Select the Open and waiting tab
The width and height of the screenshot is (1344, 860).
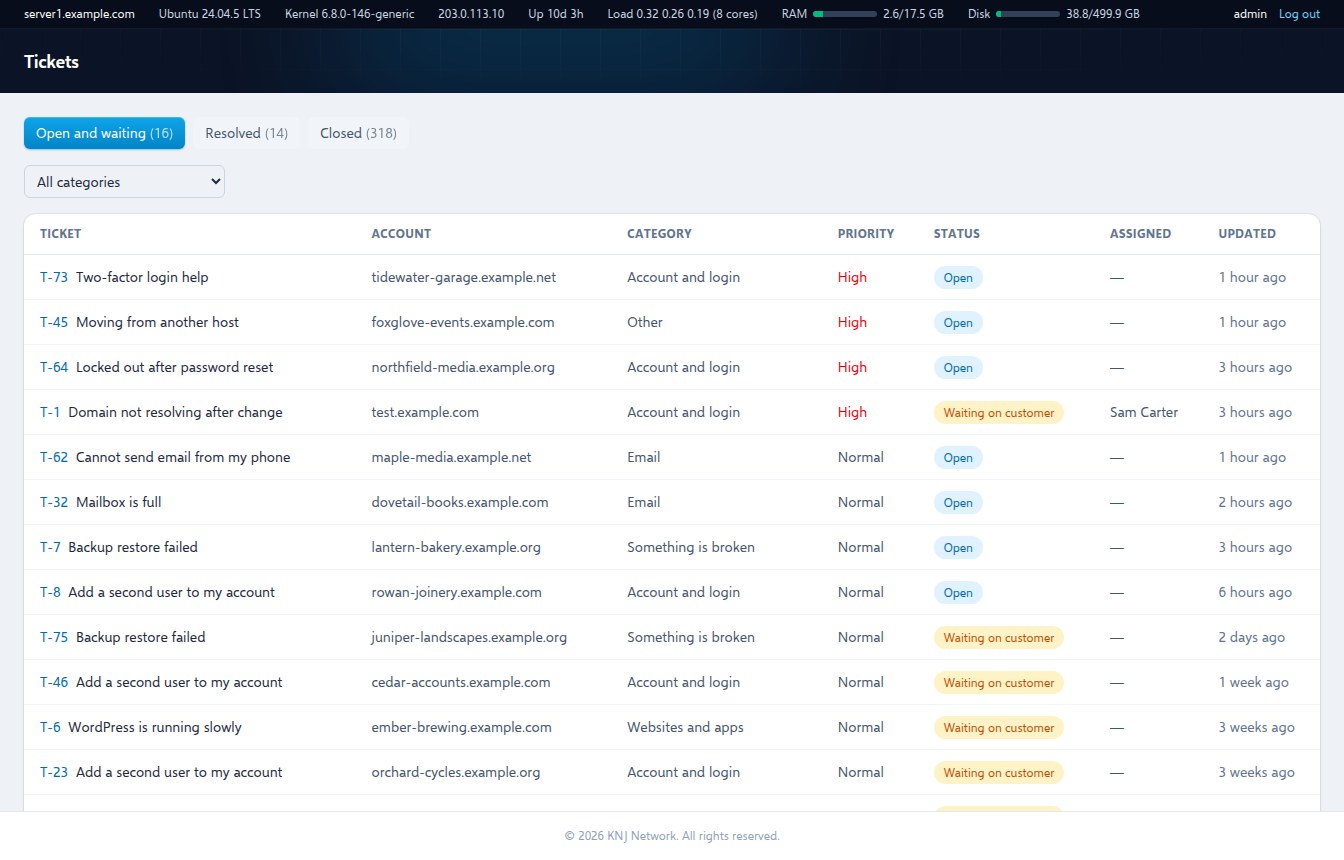coord(104,133)
